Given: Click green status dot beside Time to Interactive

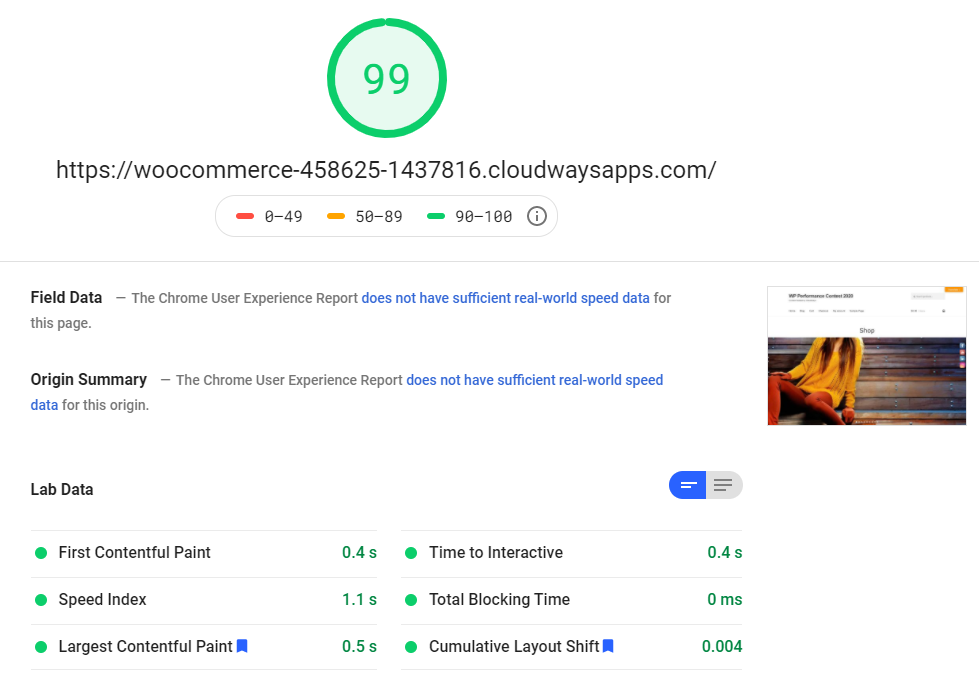Looking at the screenshot, I should 411,553.
